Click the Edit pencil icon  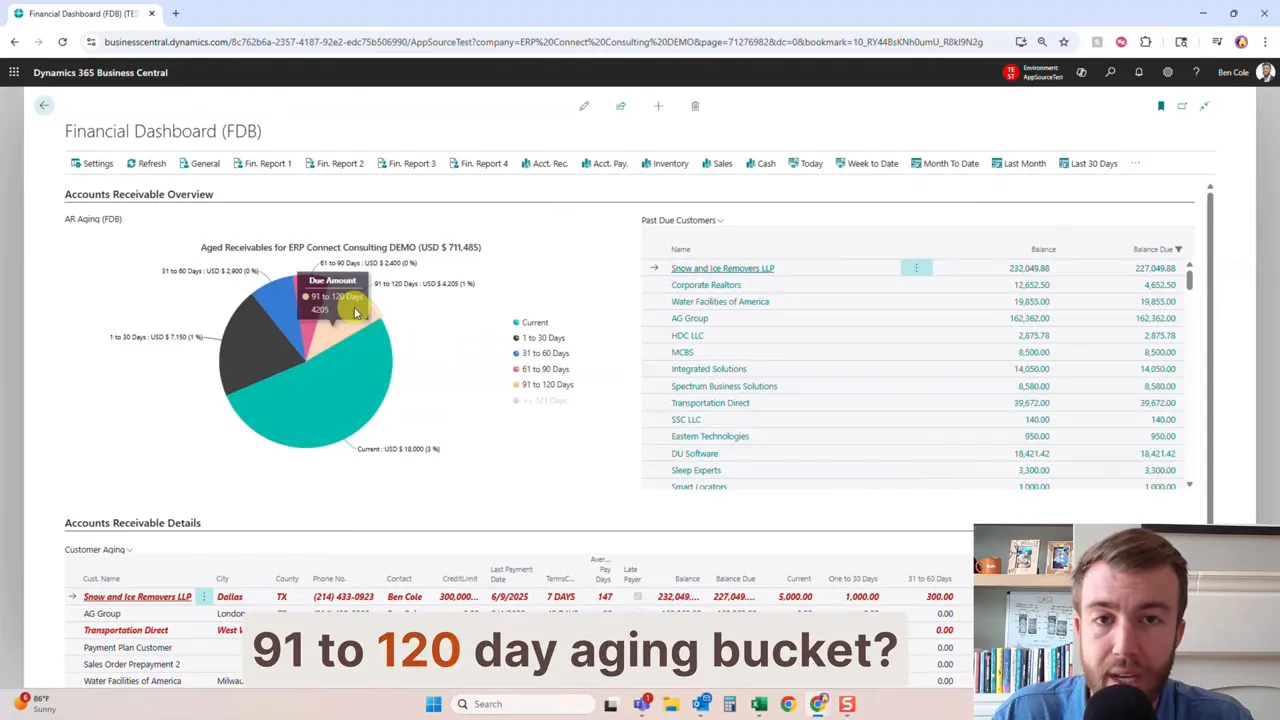(584, 105)
